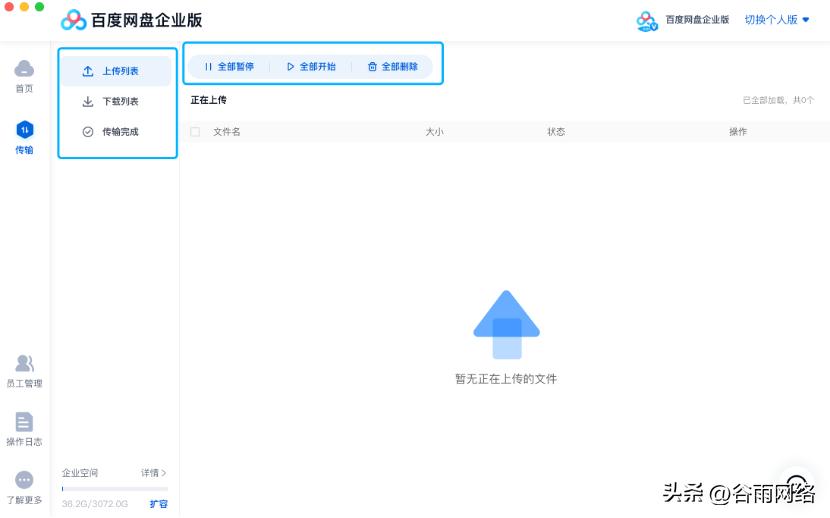Toggle the select-all checkbox in file header
This screenshot has height=518, width=830.
(x=195, y=132)
